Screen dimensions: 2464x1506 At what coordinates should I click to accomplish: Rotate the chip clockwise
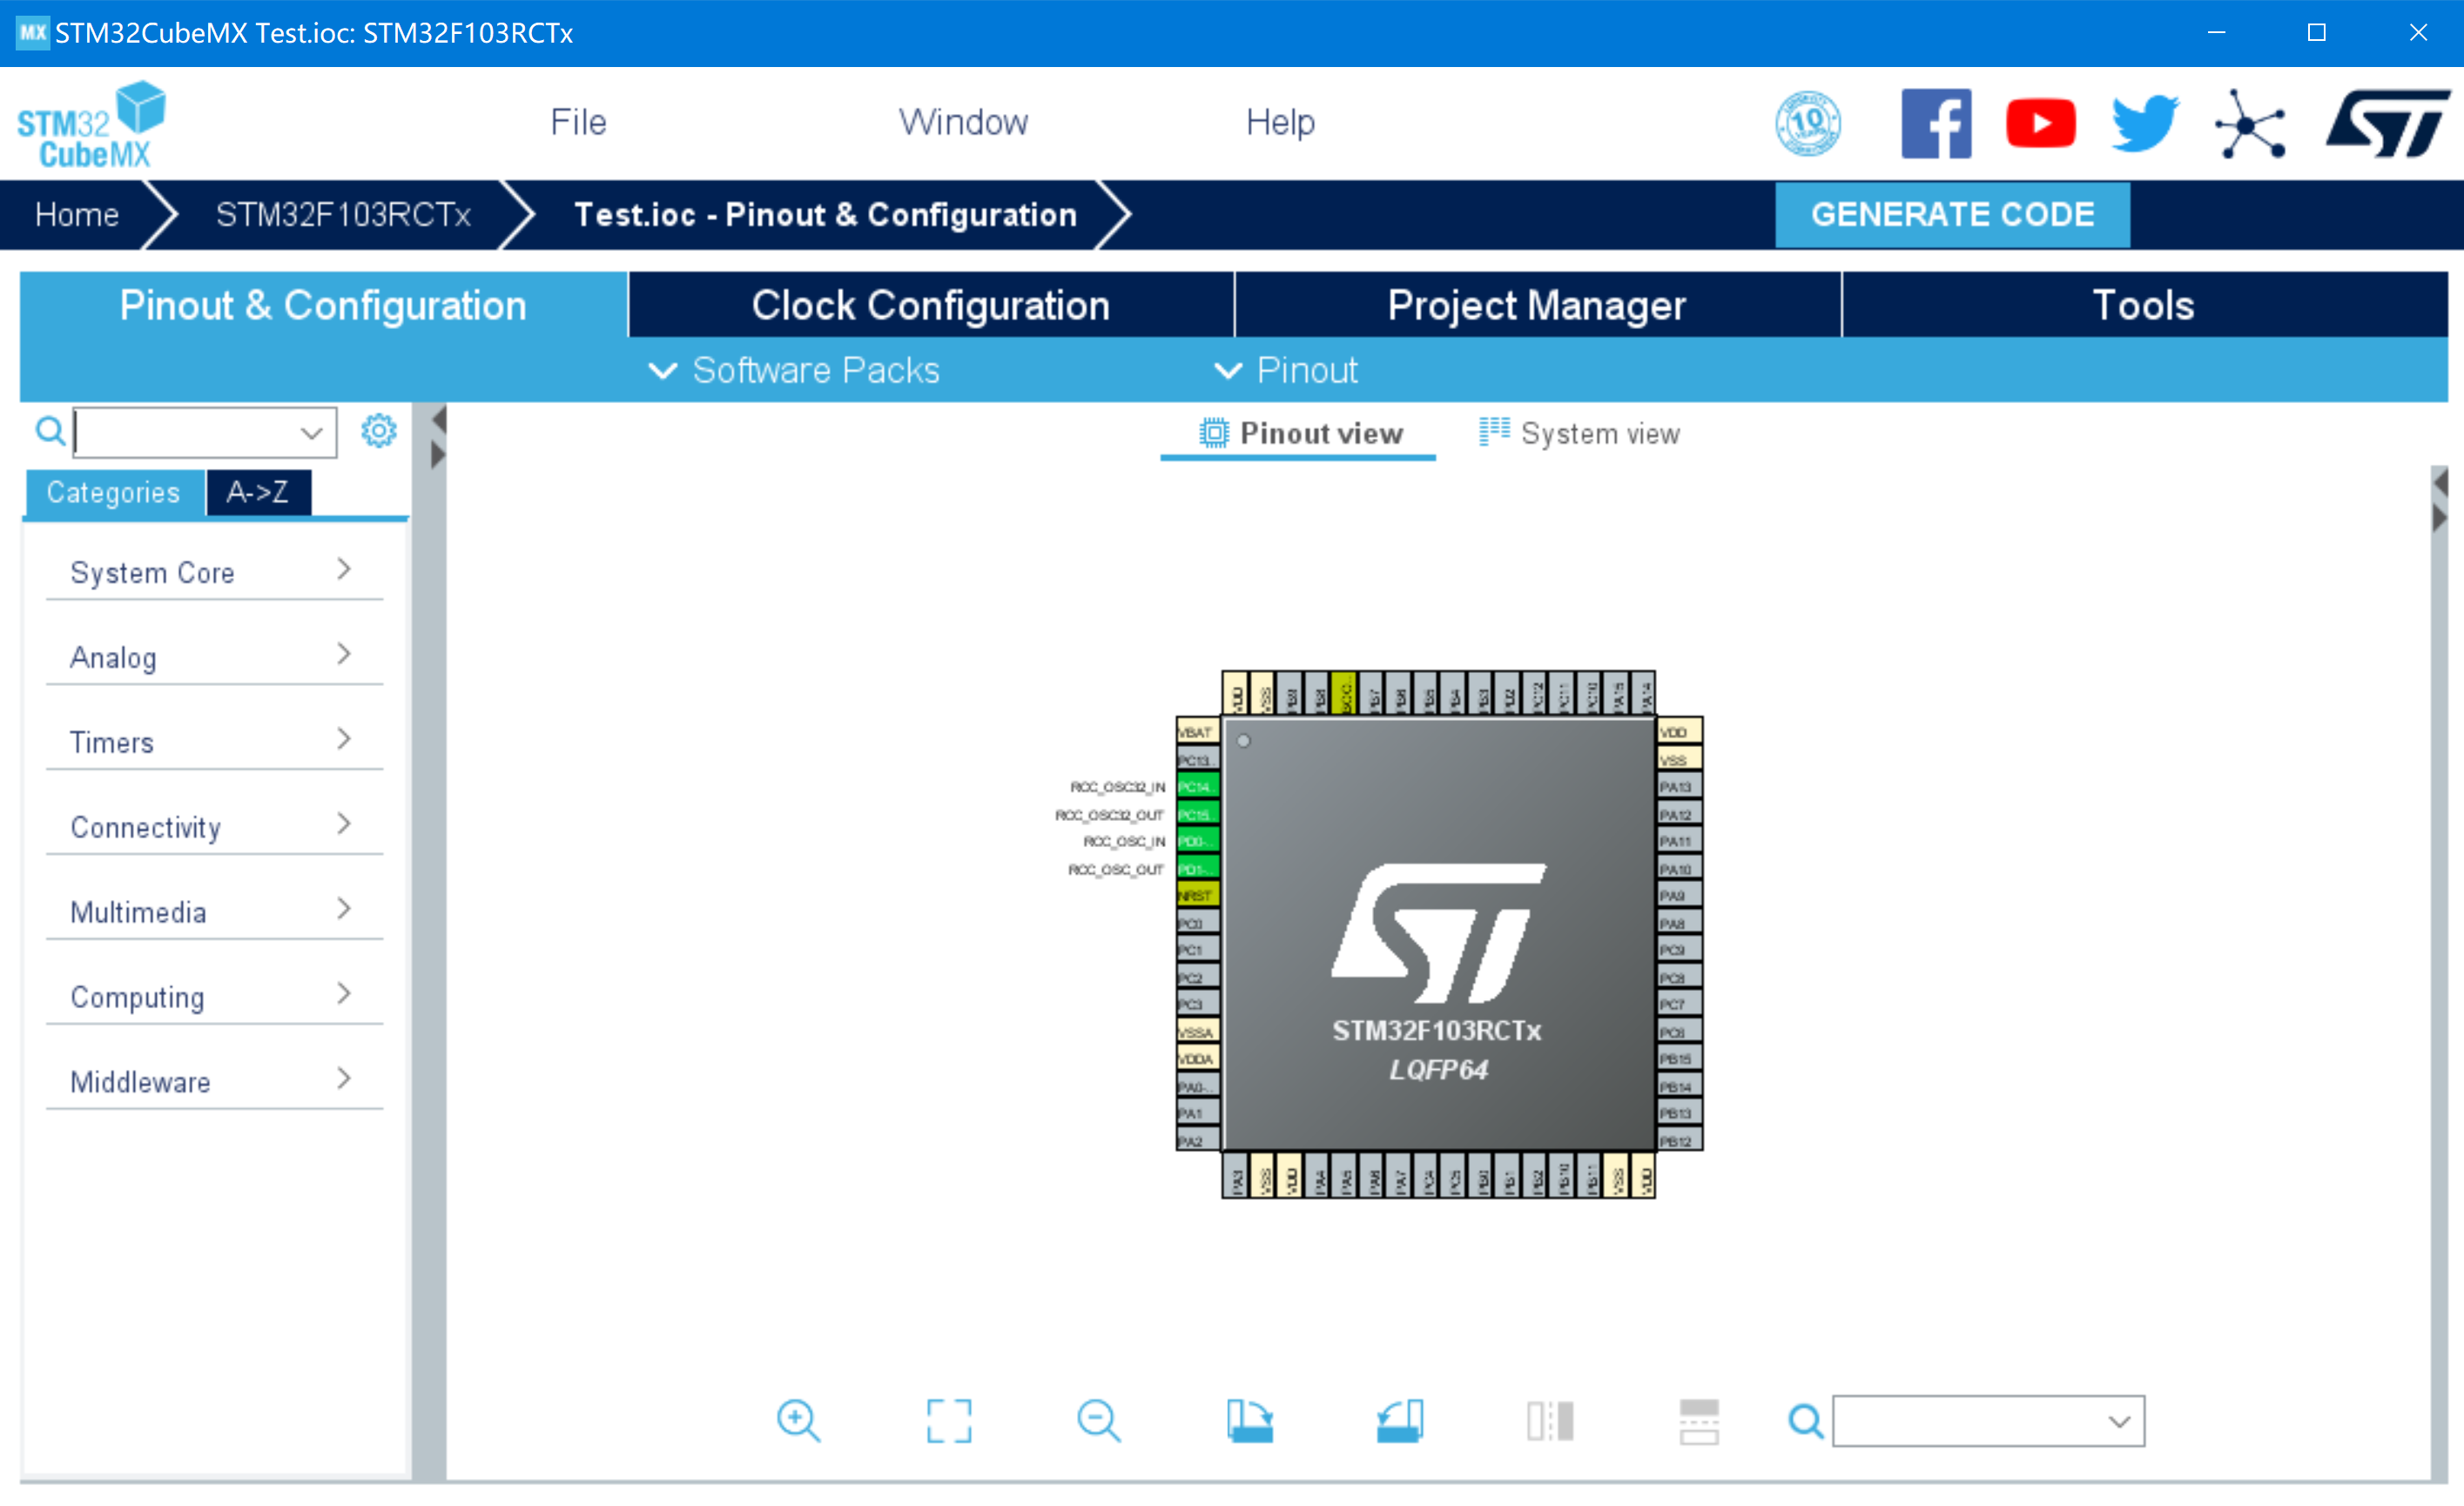[1249, 1421]
